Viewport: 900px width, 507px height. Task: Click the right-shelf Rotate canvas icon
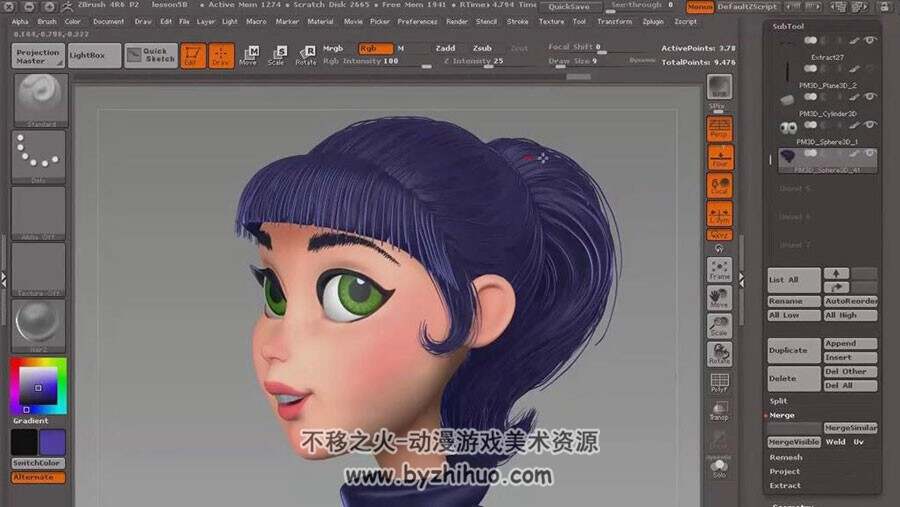pos(719,354)
